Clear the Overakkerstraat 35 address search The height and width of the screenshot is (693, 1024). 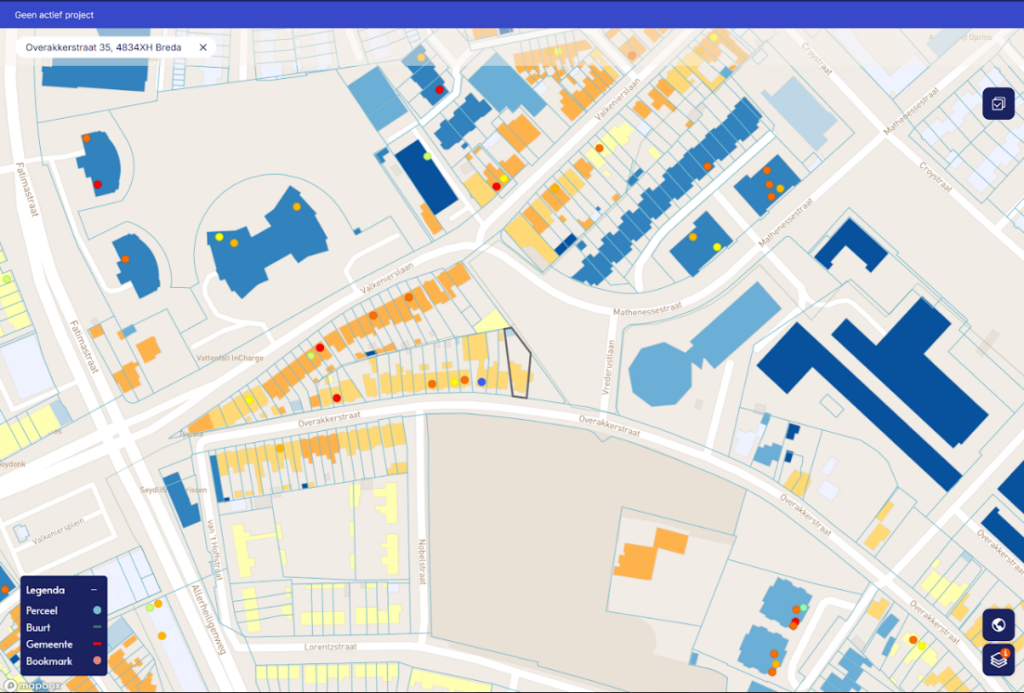click(x=203, y=47)
